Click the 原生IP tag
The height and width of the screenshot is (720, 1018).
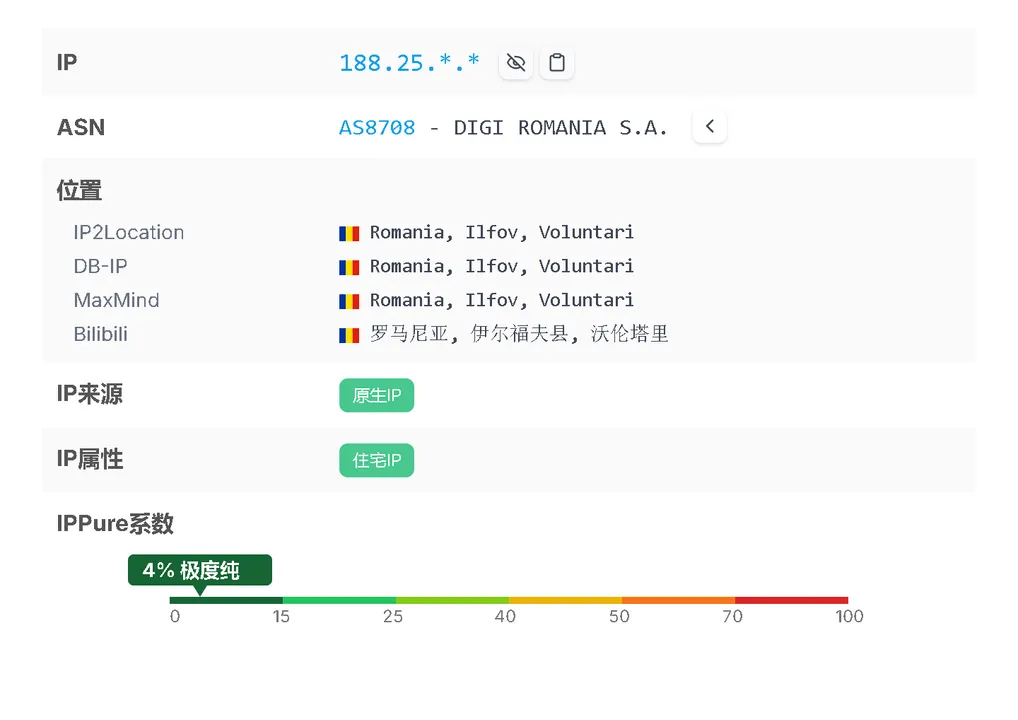coord(376,395)
